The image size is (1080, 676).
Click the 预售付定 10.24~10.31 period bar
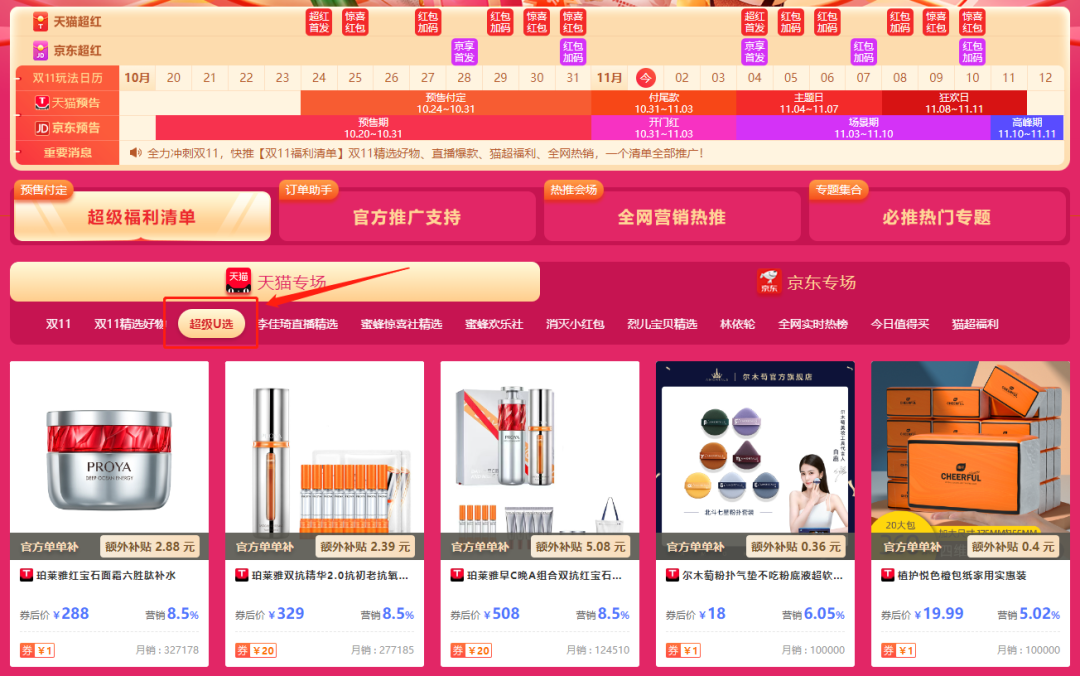coord(446,103)
